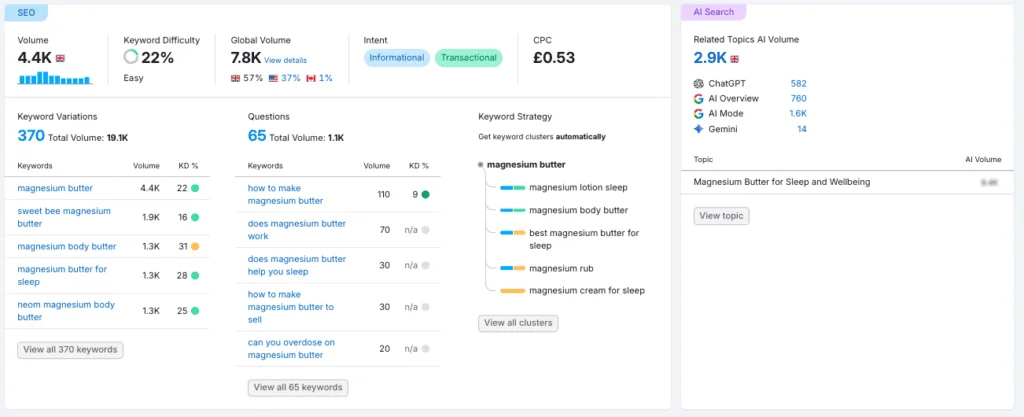Screen dimensions: 1024x417
Task: Click KD dot for magnesium butter for sleep
Action: 195,275
